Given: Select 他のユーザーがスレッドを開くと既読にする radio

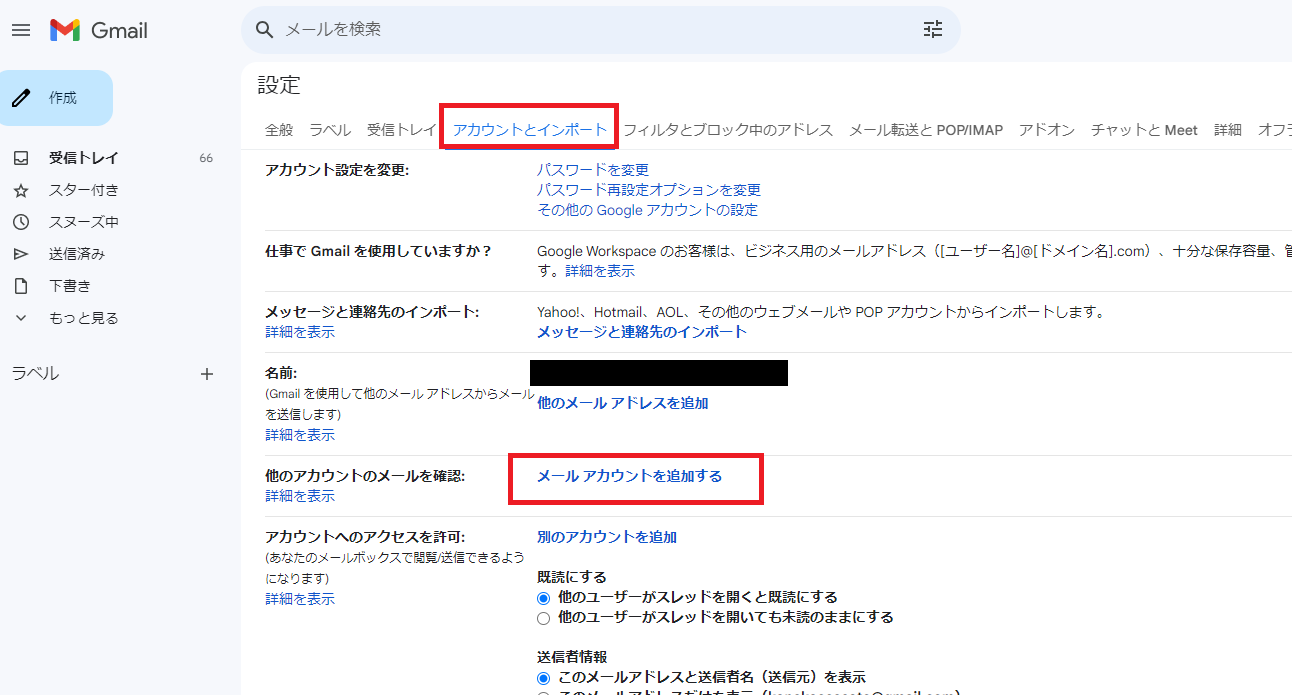Looking at the screenshot, I should pos(544,598).
